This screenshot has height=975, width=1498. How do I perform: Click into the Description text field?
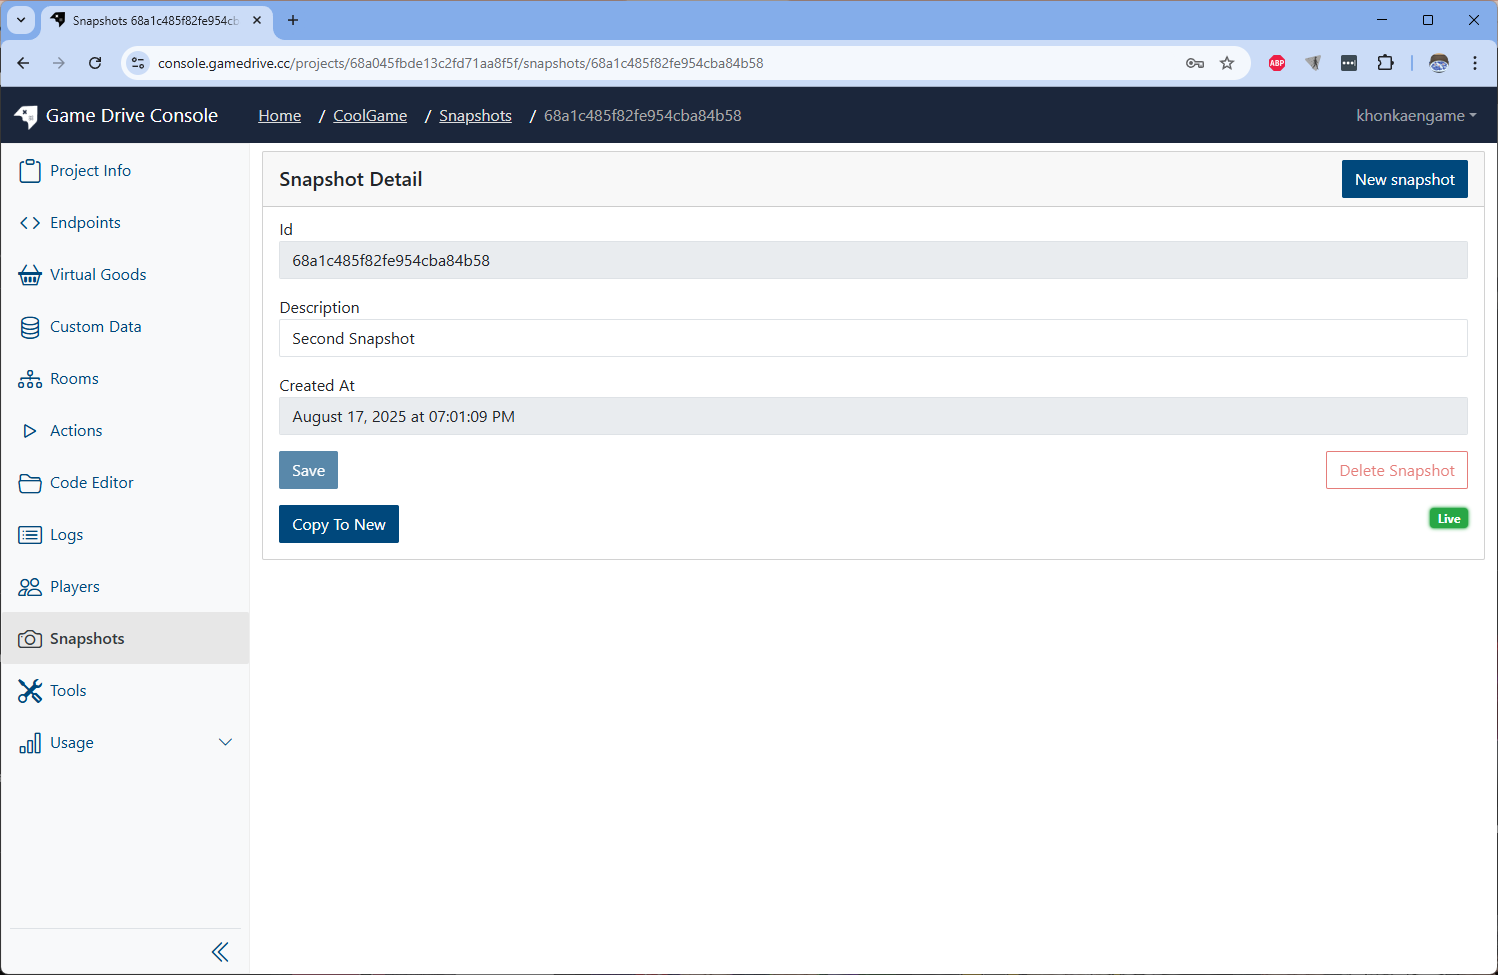tap(872, 339)
